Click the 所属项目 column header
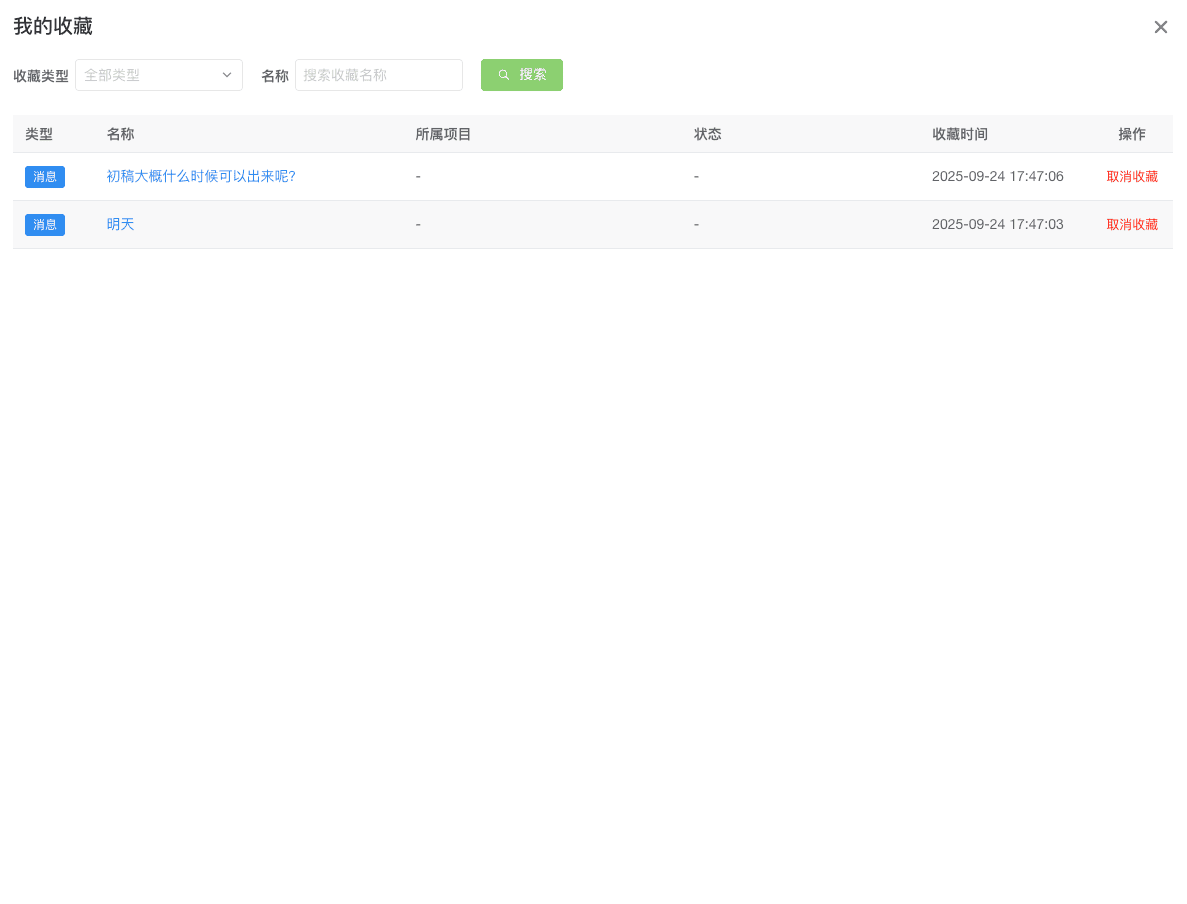 click(x=443, y=133)
